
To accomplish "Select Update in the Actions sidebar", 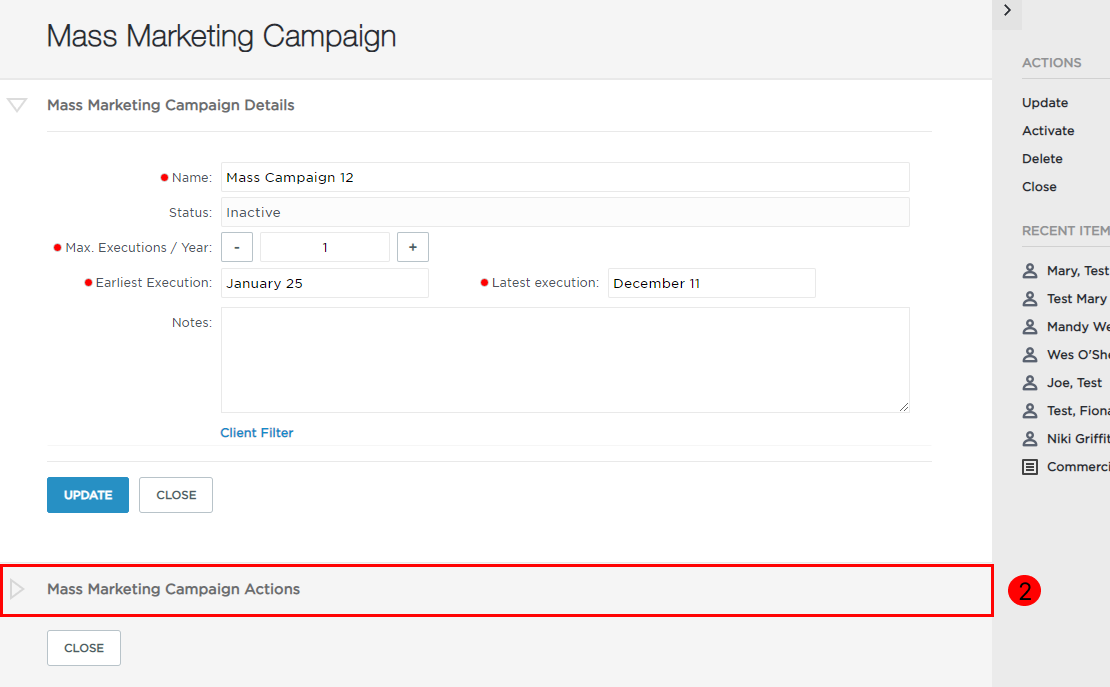I will (x=1045, y=103).
